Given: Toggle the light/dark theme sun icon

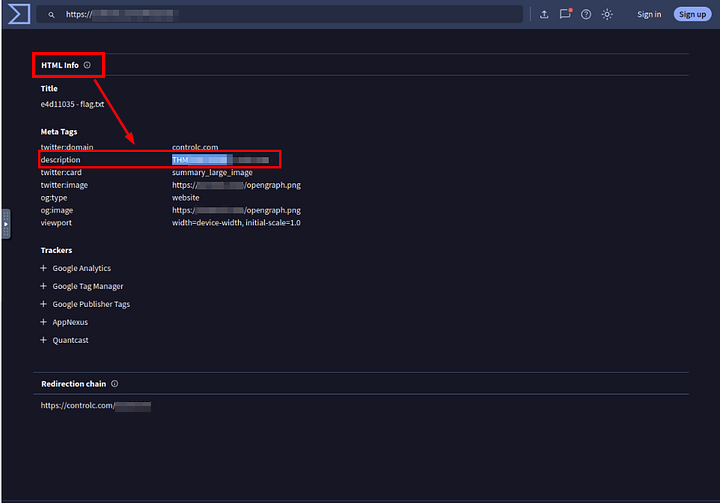Looking at the screenshot, I should coord(607,14).
